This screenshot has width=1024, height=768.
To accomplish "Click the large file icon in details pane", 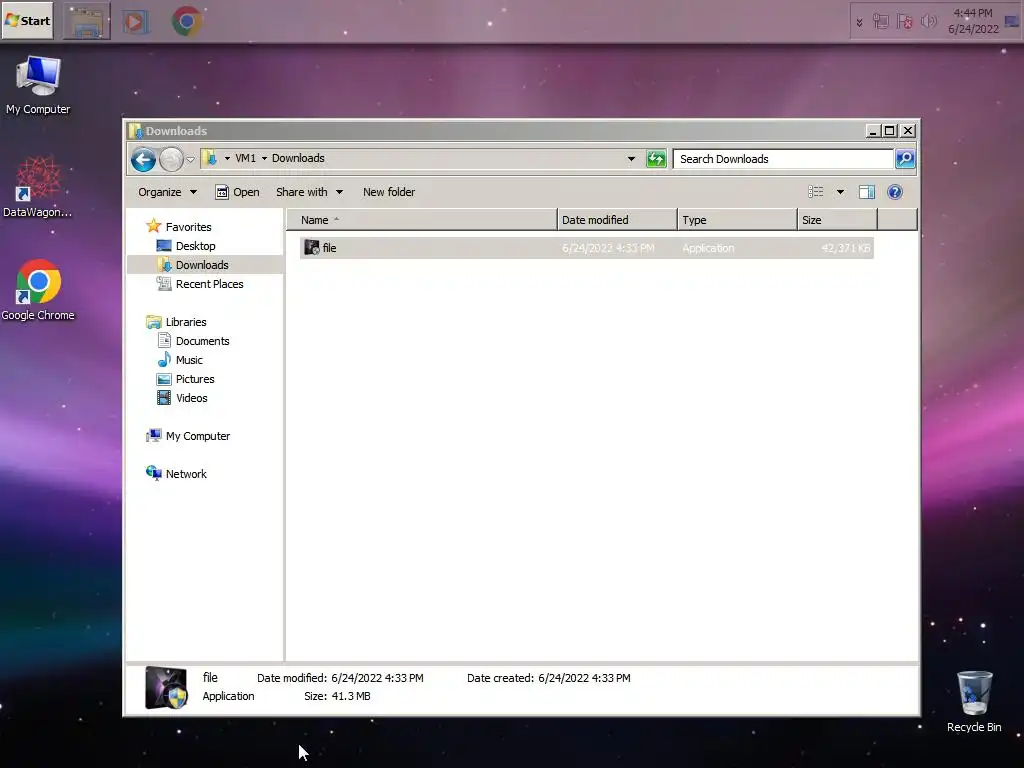I will (x=167, y=688).
